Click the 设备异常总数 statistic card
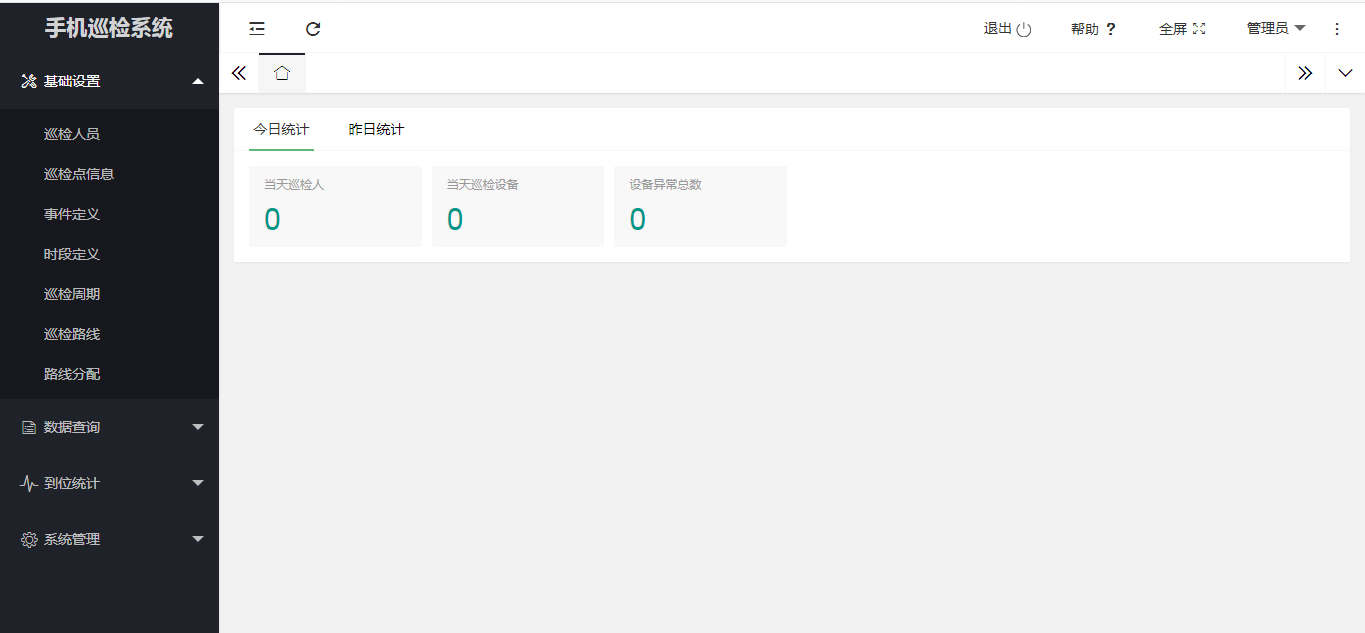 (700, 206)
